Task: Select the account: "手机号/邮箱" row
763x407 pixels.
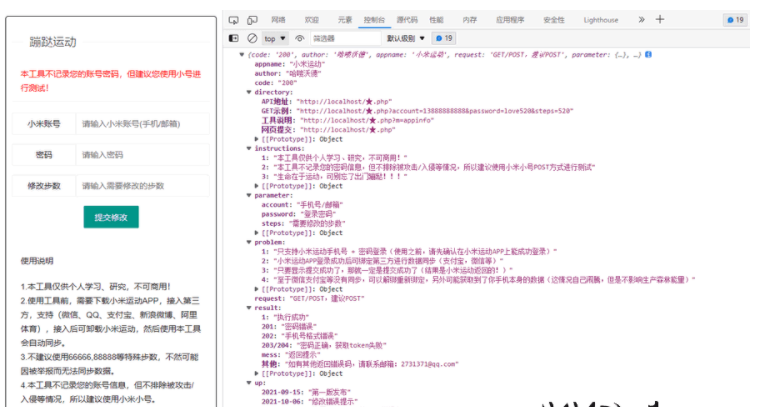Action: point(302,205)
